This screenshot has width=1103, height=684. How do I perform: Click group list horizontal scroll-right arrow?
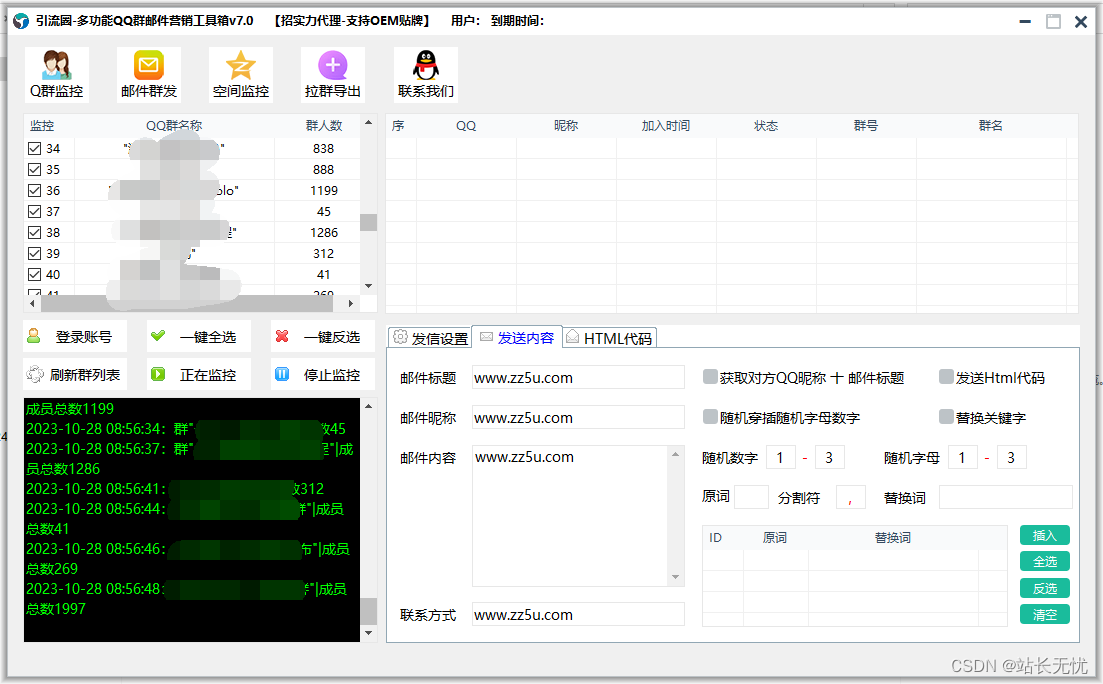click(351, 303)
